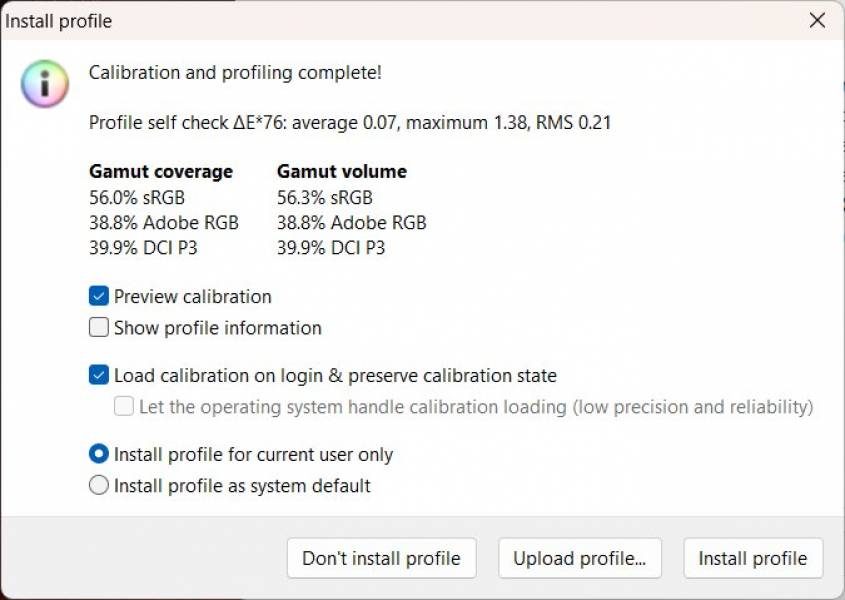The image size is (845, 600).
Task: Close the Install profile dialog
Action: (817, 20)
